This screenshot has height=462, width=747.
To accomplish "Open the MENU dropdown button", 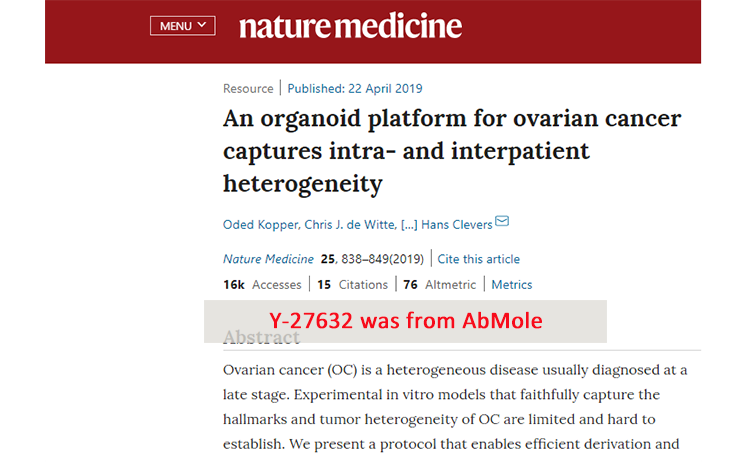I will point(182,26).
